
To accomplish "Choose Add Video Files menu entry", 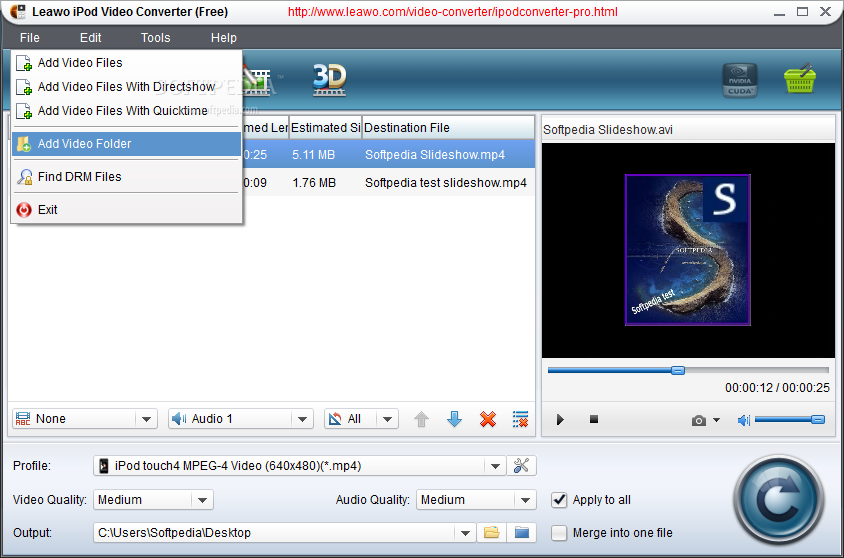I will pos(126,63).
